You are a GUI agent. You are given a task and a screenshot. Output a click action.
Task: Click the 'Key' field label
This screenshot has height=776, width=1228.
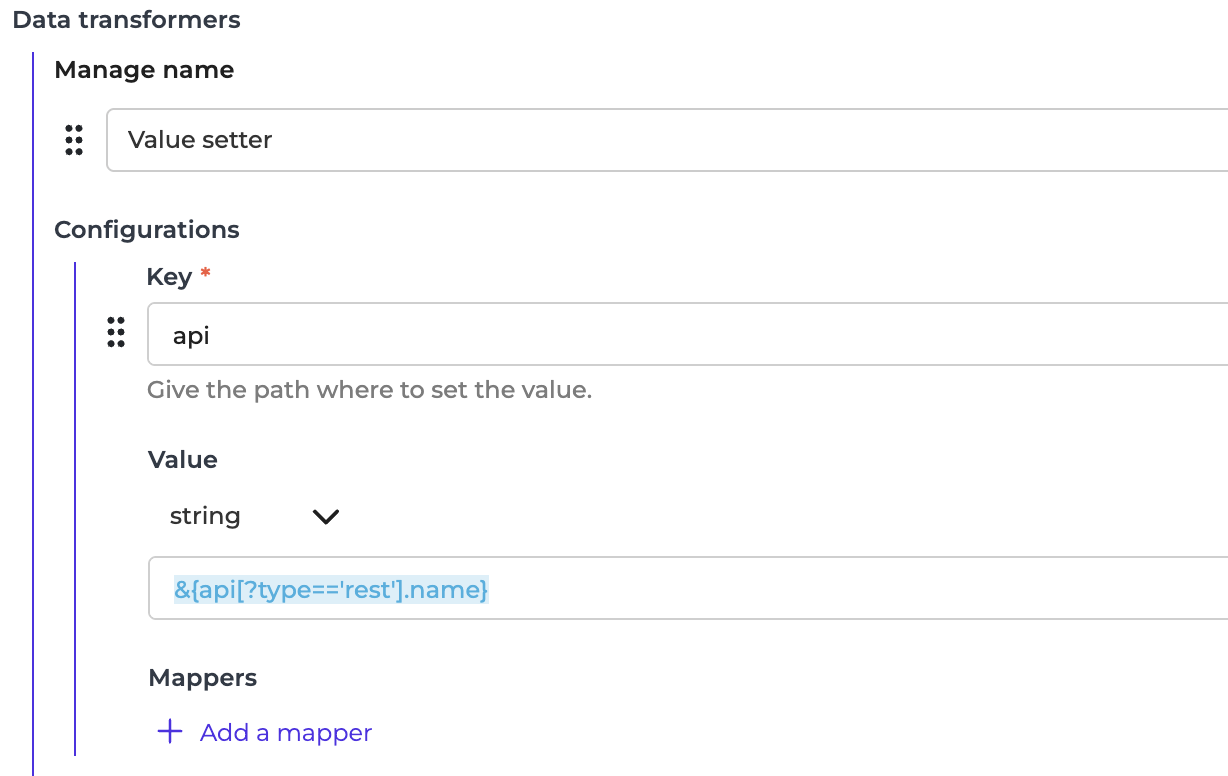coord(169,277)
